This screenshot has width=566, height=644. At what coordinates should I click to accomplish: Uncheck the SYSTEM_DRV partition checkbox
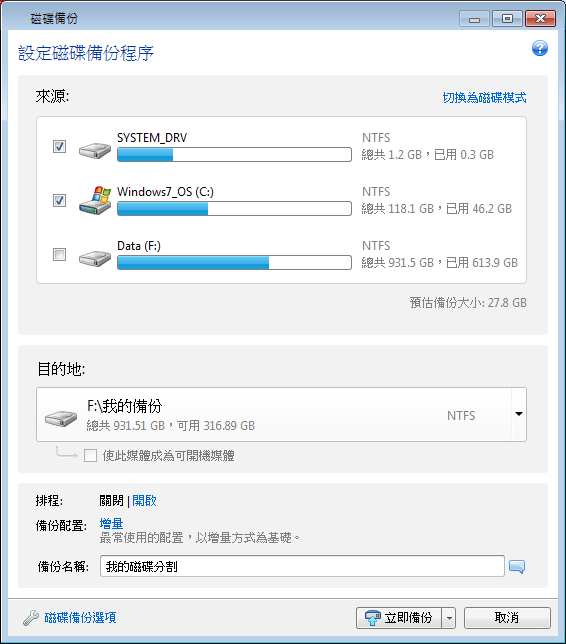60,146
